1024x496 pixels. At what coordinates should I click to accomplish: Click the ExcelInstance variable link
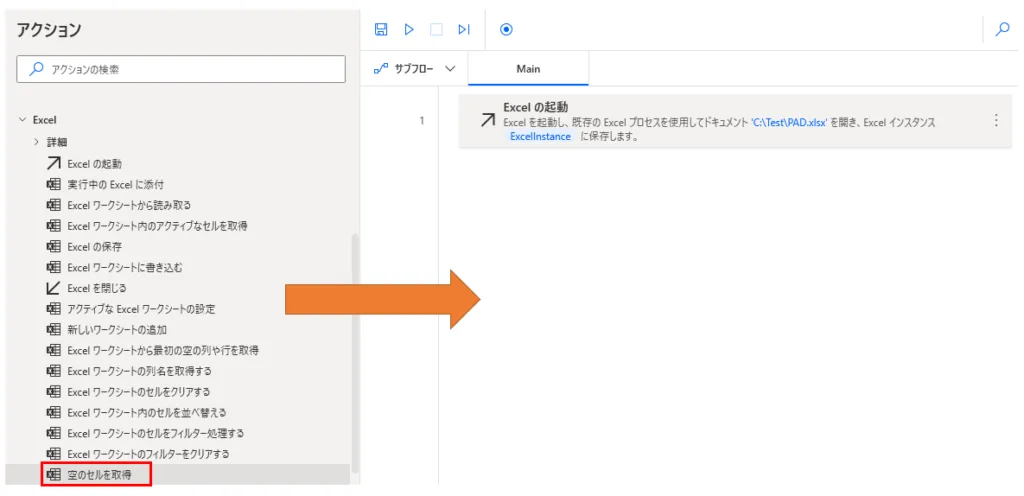pyautogui.click(x=540, y=137)
